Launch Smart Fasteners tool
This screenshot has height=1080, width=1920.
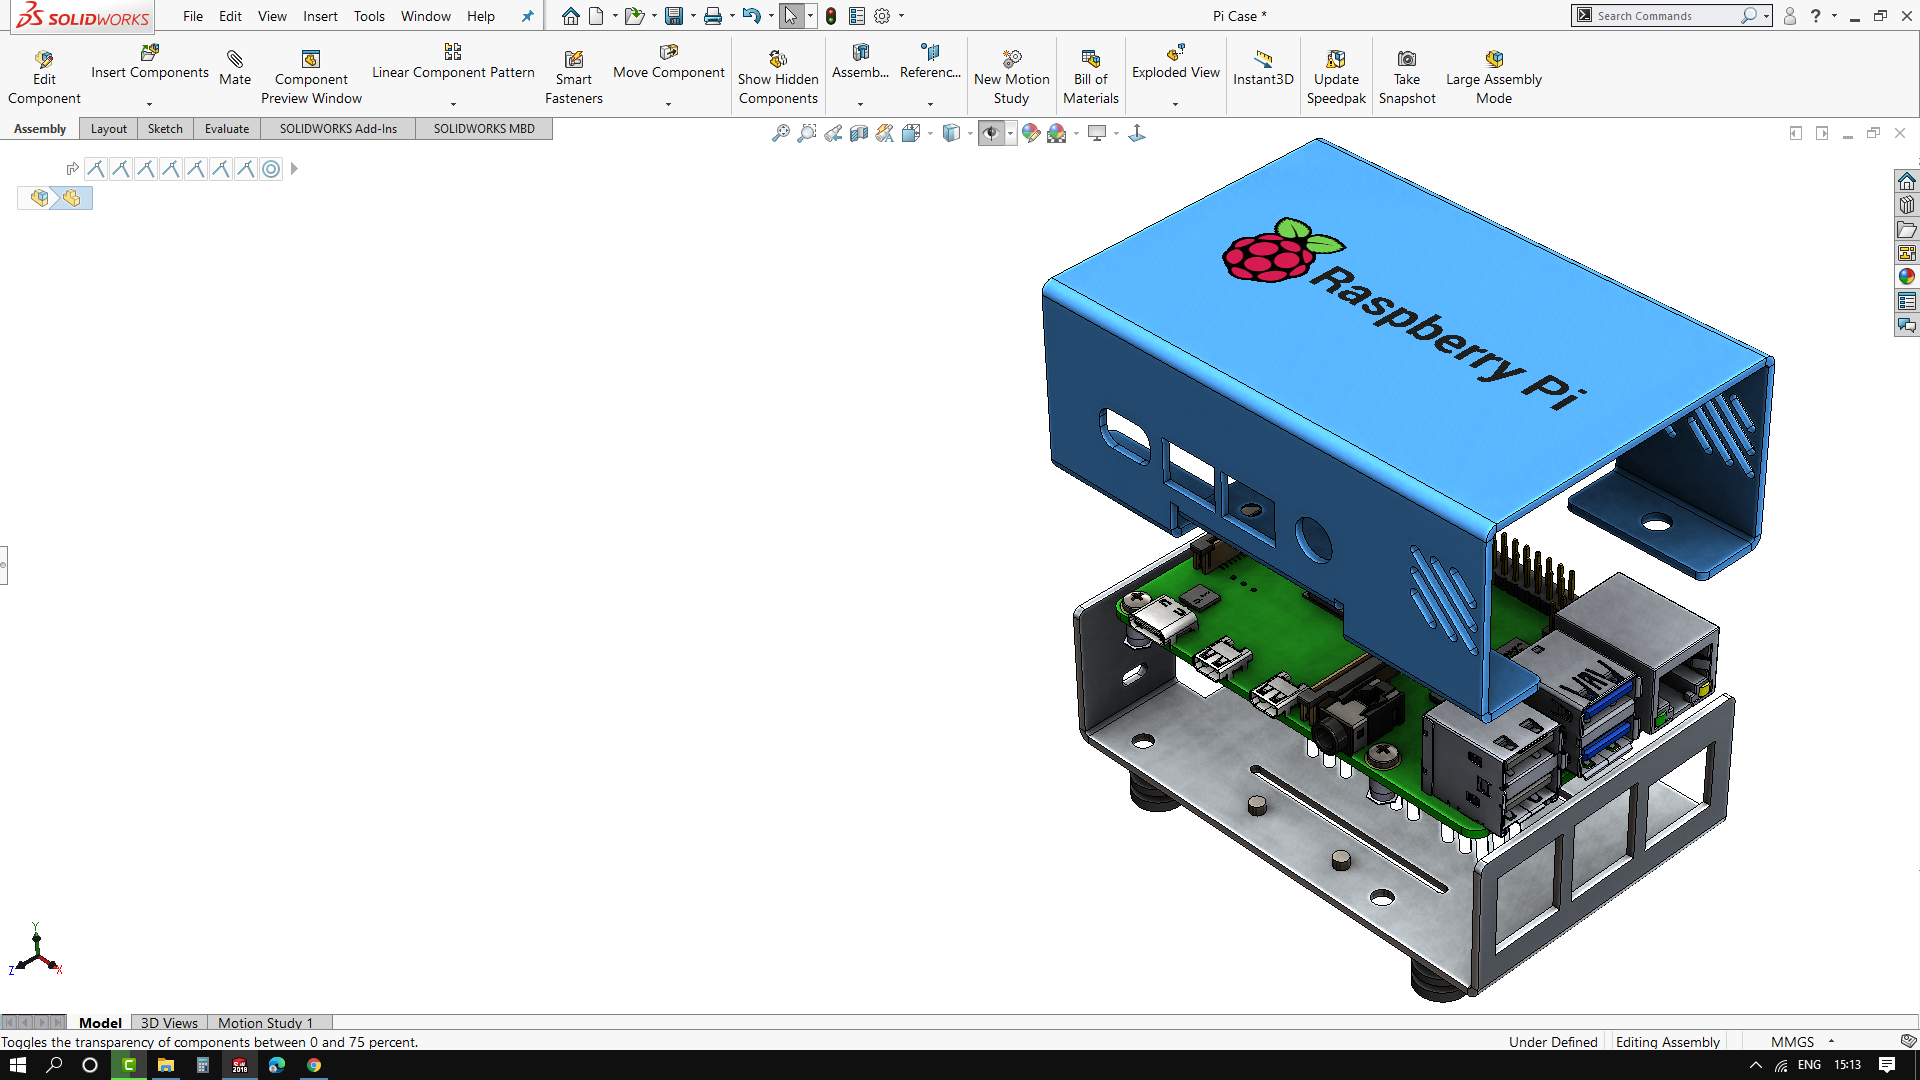(574, 77)
